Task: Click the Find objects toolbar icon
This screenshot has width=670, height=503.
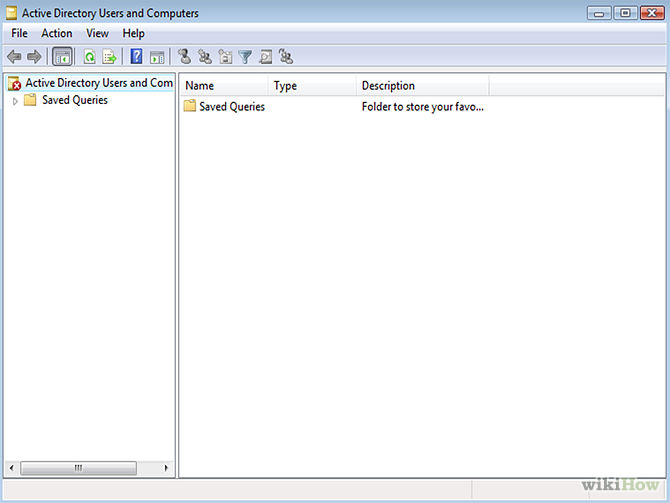Action: coord(266,56)
